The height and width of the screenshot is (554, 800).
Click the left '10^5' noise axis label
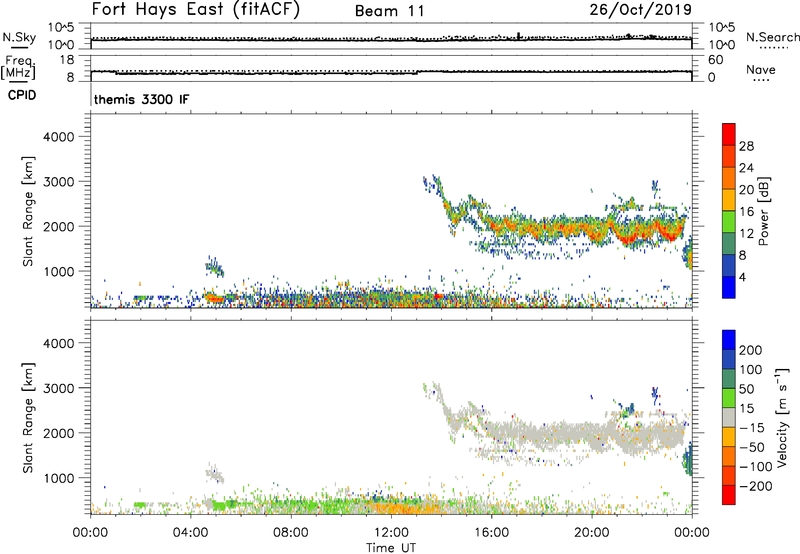61,28
